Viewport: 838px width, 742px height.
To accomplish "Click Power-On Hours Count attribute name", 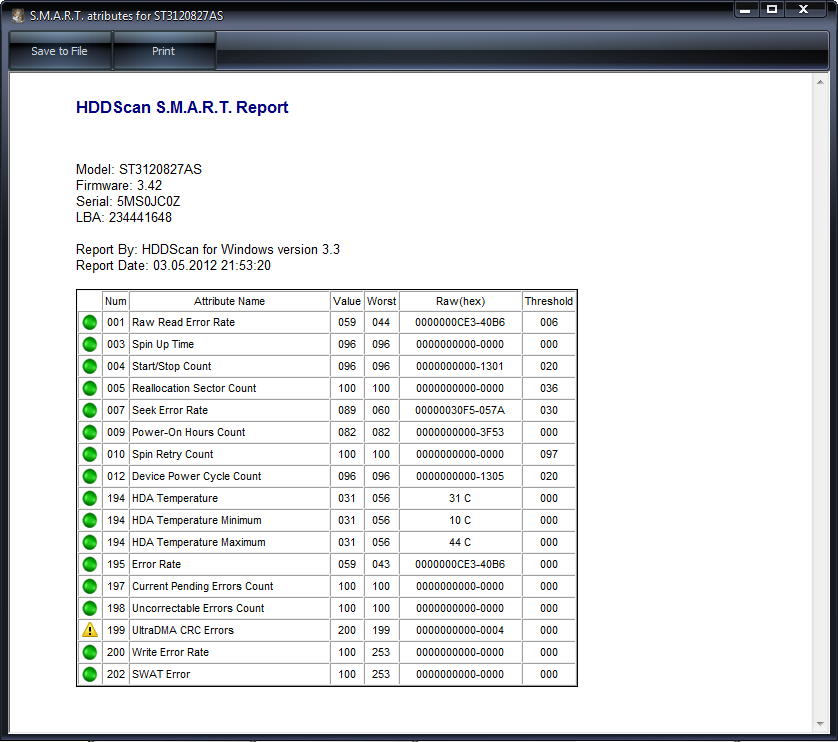I will tap(189, 432).
